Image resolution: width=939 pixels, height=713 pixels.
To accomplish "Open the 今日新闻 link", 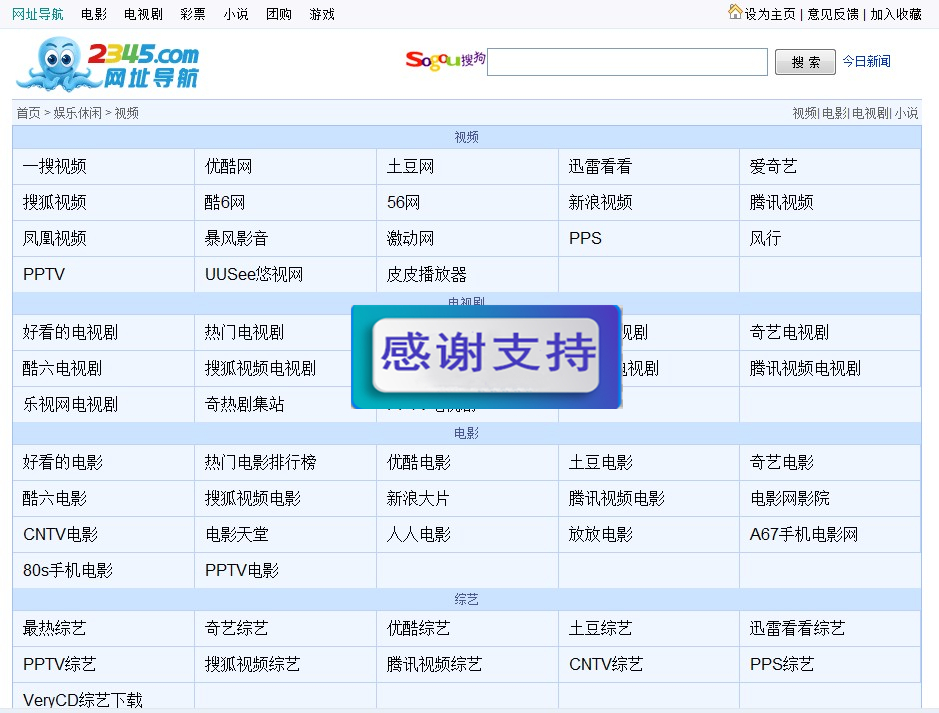I will (866, 61).
